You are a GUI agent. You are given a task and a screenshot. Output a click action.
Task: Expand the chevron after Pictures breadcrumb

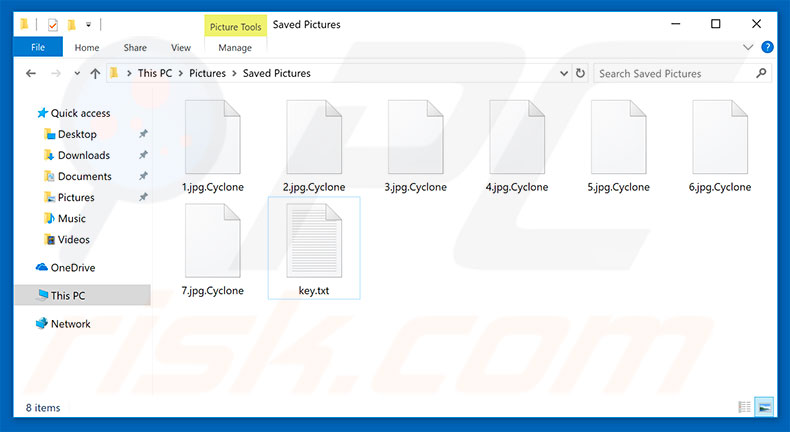click(234, 74)
